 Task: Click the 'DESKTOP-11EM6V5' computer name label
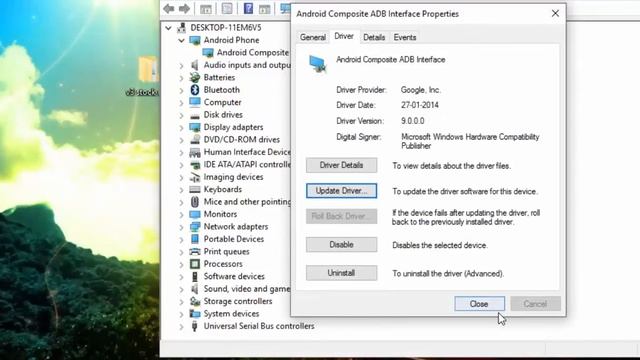(226, 28)
